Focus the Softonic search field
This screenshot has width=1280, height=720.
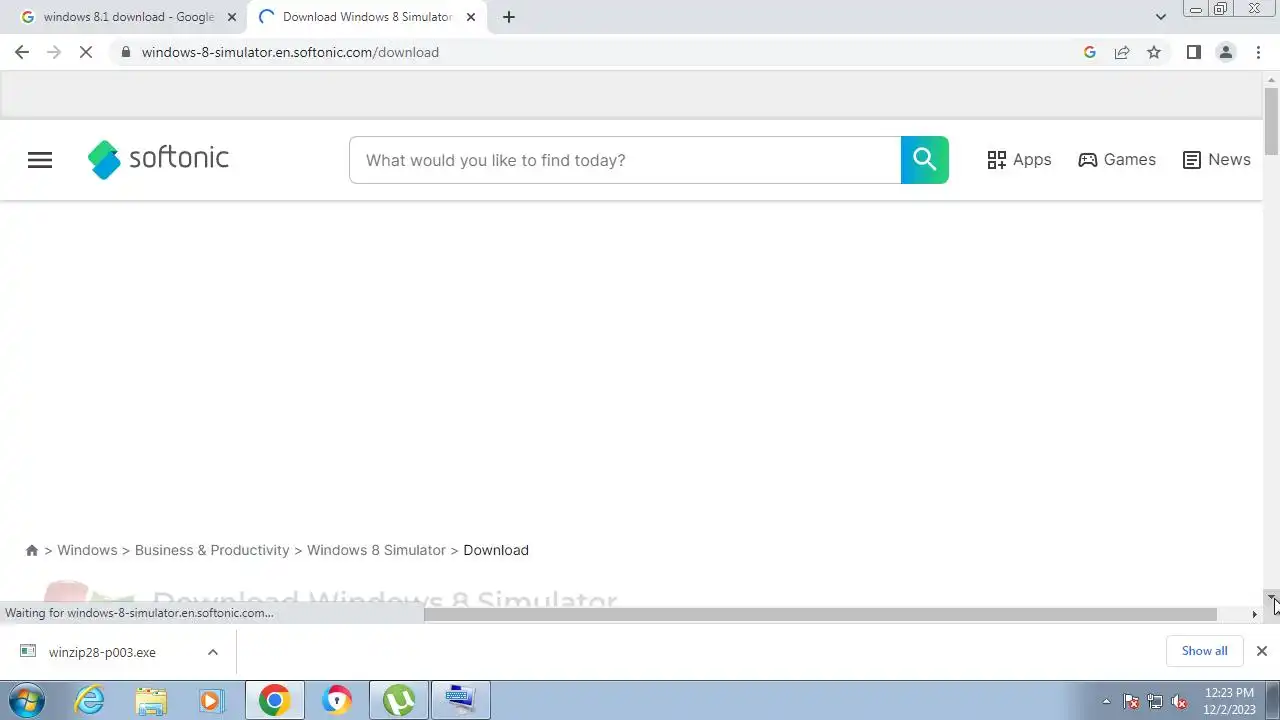pyautogui.click(x=625, y=160)
